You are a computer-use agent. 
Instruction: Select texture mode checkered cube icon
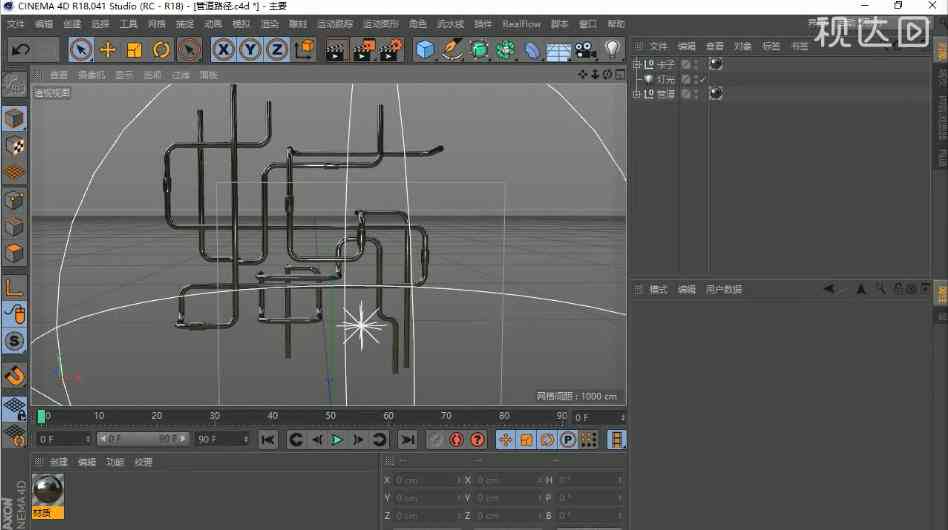(x=15, y=146)
